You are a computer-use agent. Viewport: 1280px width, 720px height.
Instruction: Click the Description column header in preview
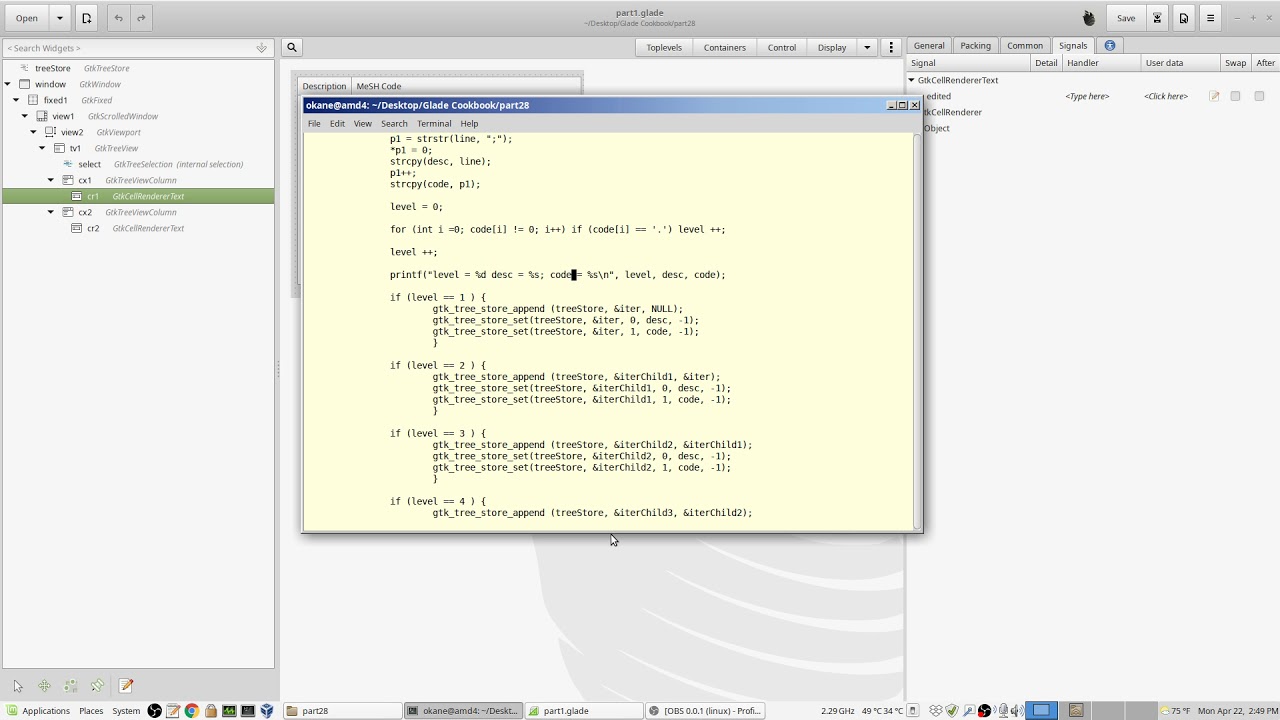324,86
